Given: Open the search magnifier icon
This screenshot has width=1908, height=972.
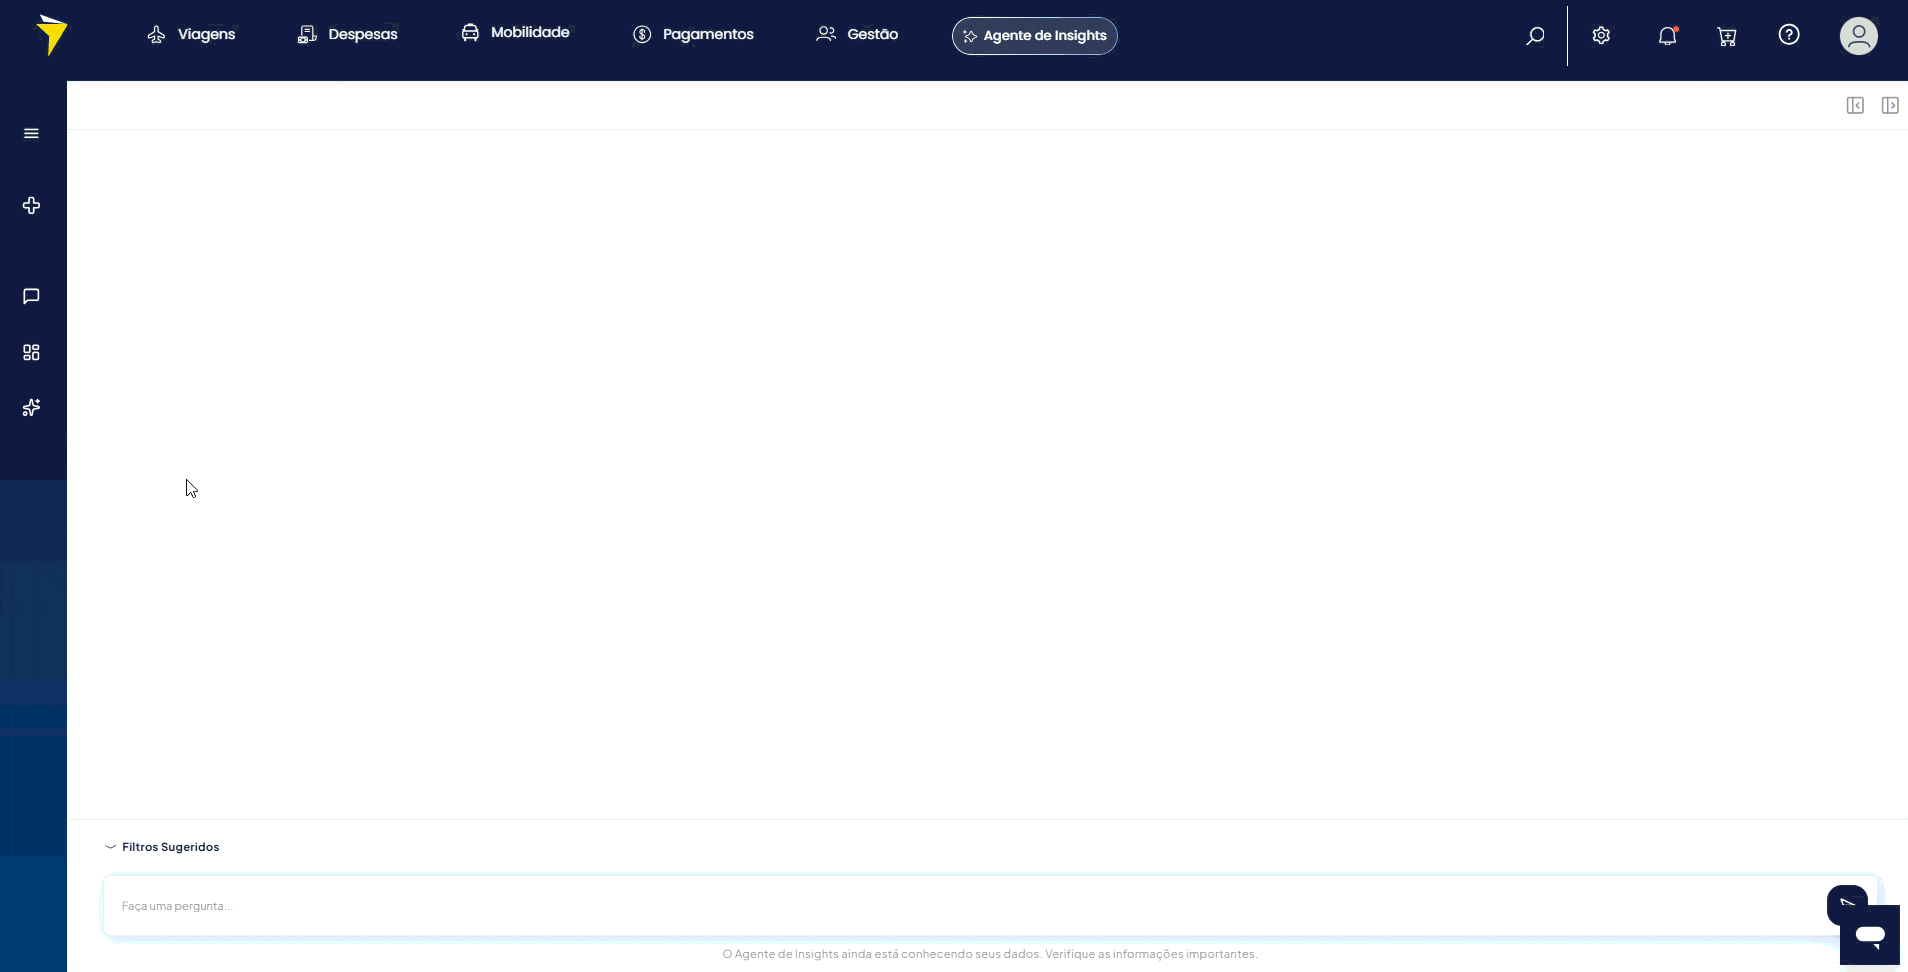Looking at the screenshot, I should [1535, 36].
